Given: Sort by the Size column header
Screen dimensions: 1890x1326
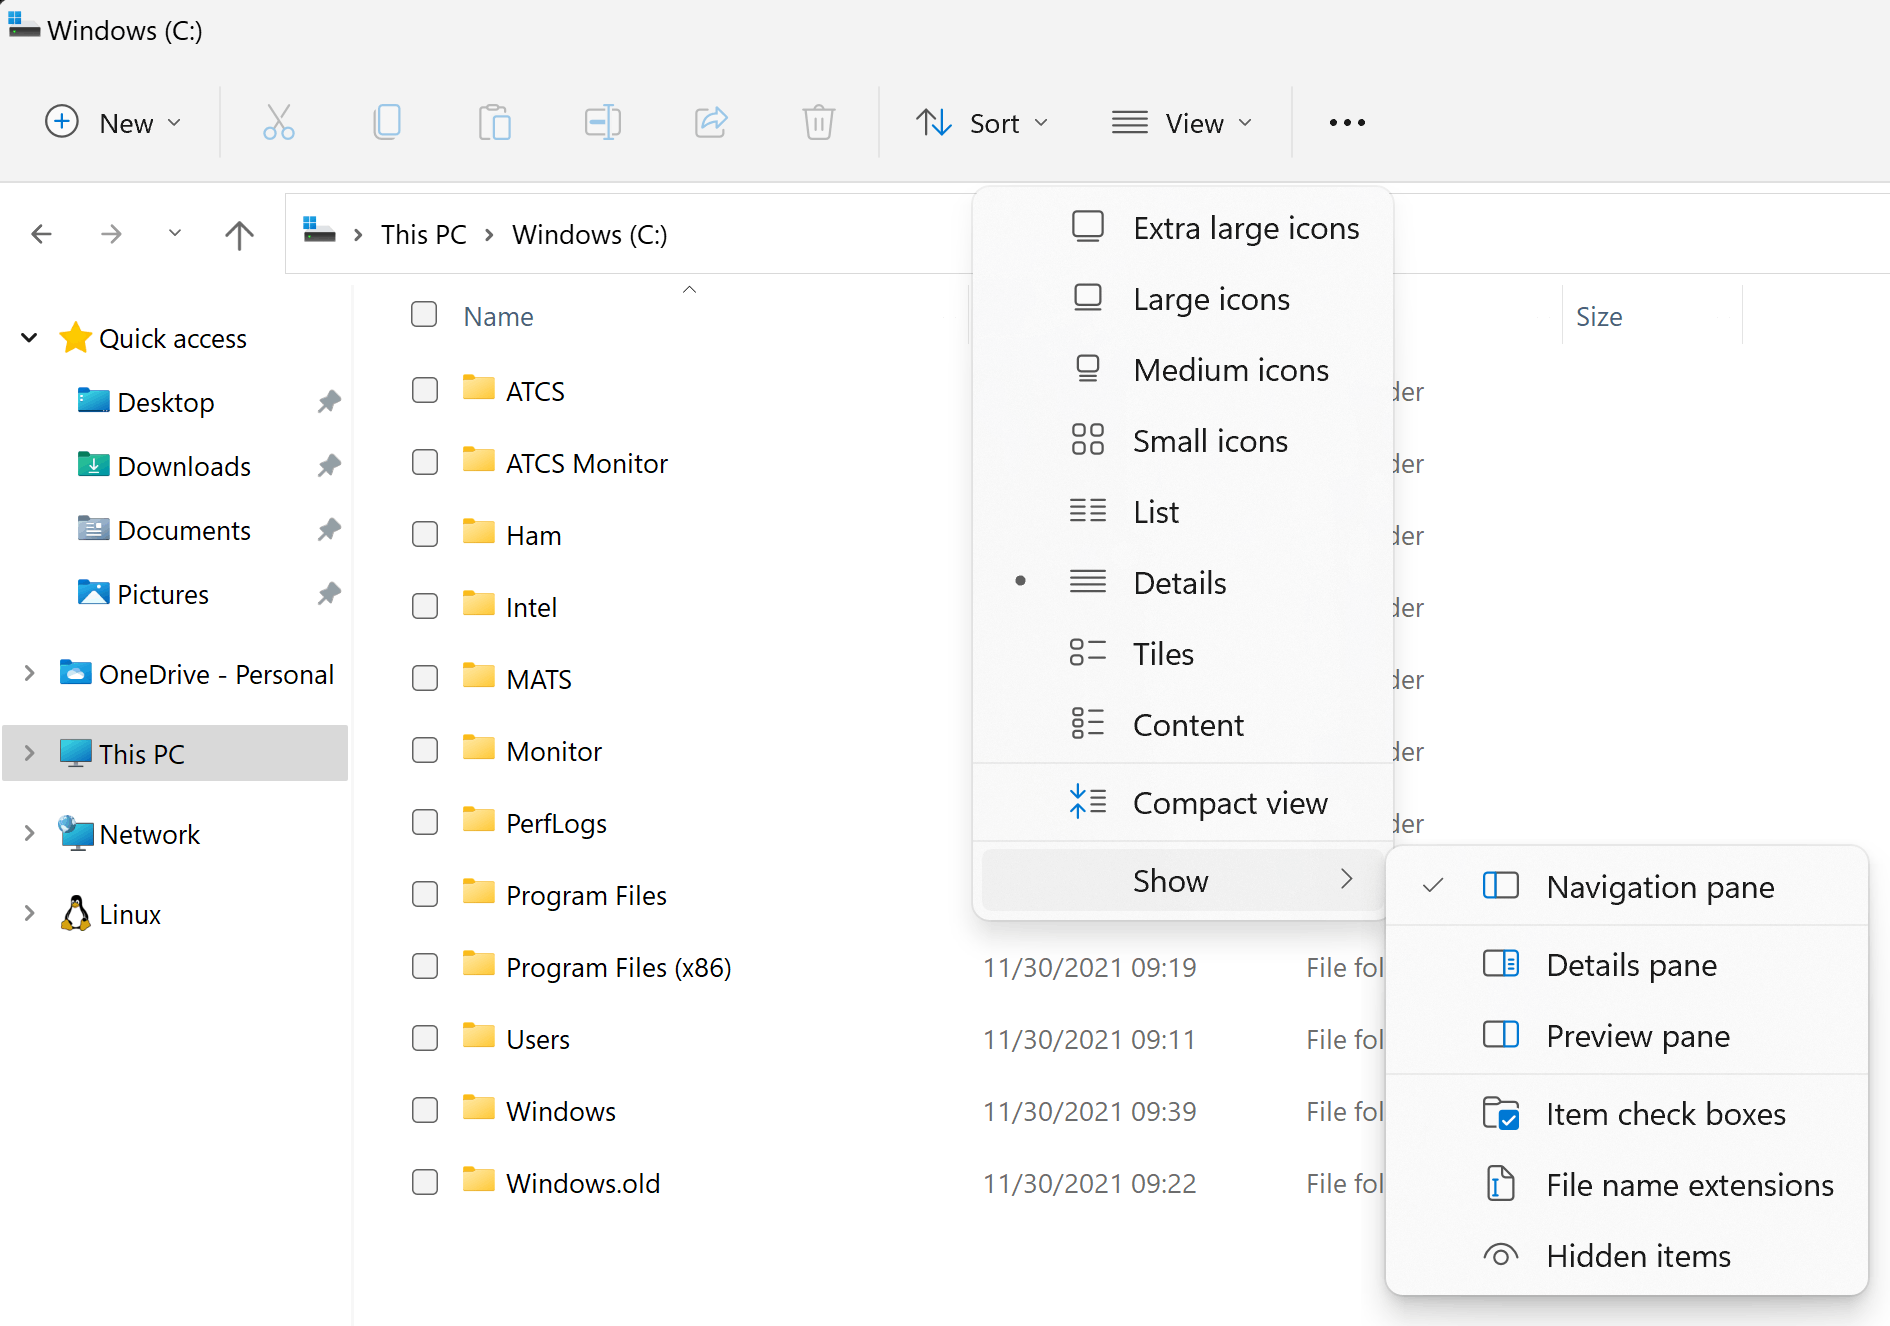Looking at the screenshot, I should coord(1599,317).
